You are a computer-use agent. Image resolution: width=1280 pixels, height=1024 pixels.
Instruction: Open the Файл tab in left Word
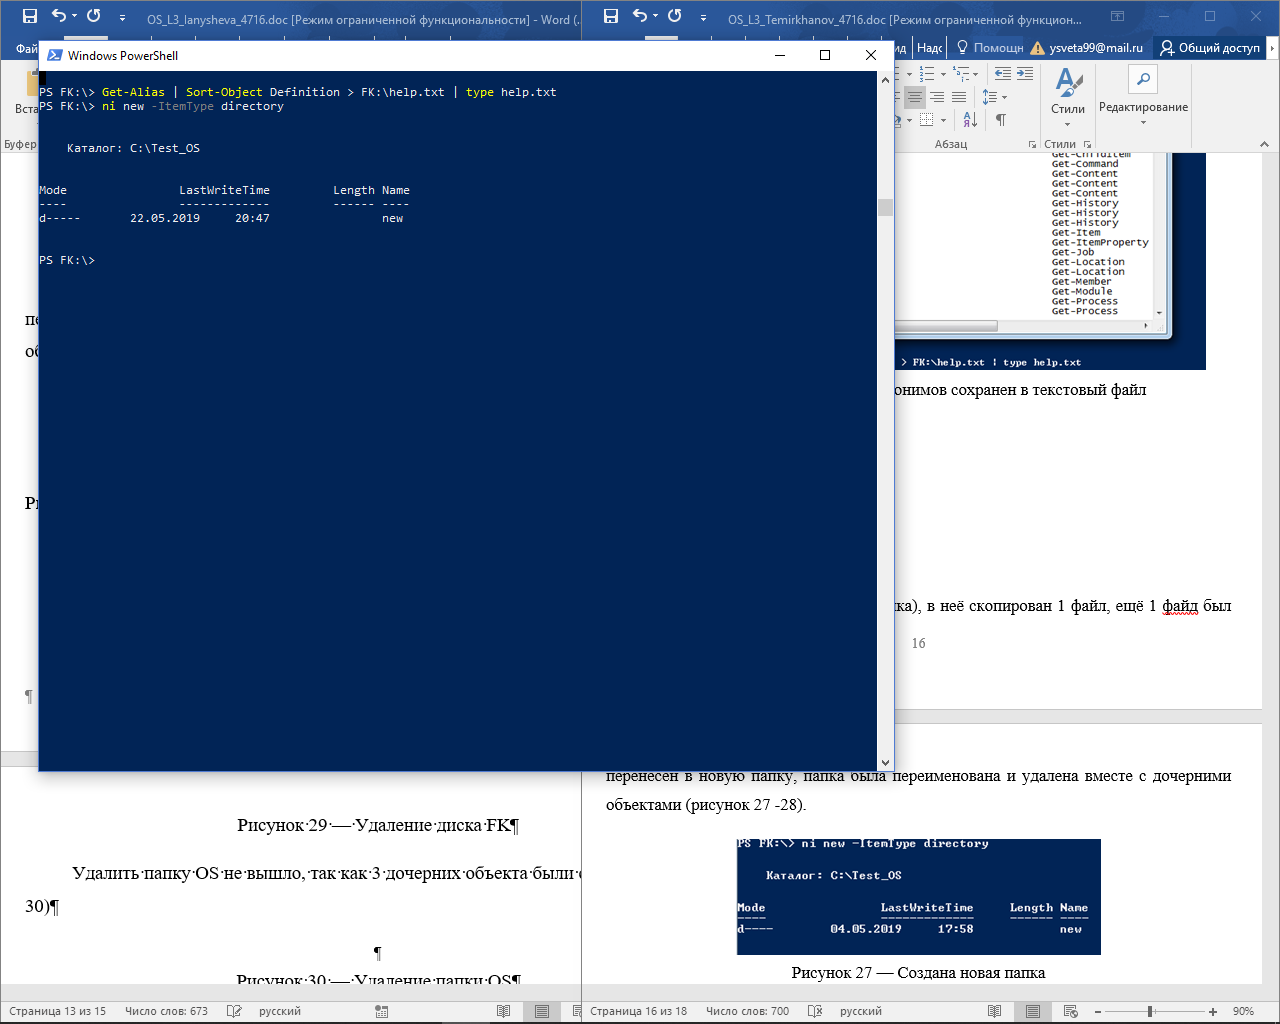(27, 48)
